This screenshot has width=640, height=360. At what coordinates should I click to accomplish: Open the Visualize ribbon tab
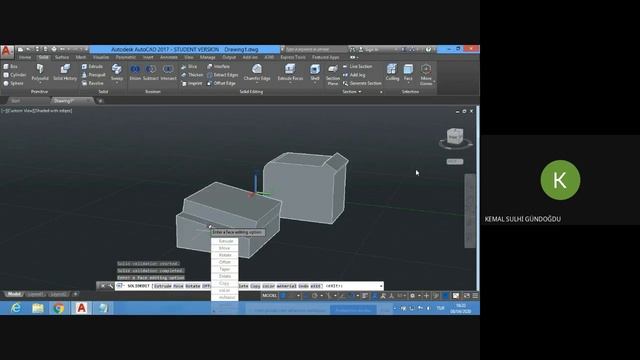(x=101, y=58)
